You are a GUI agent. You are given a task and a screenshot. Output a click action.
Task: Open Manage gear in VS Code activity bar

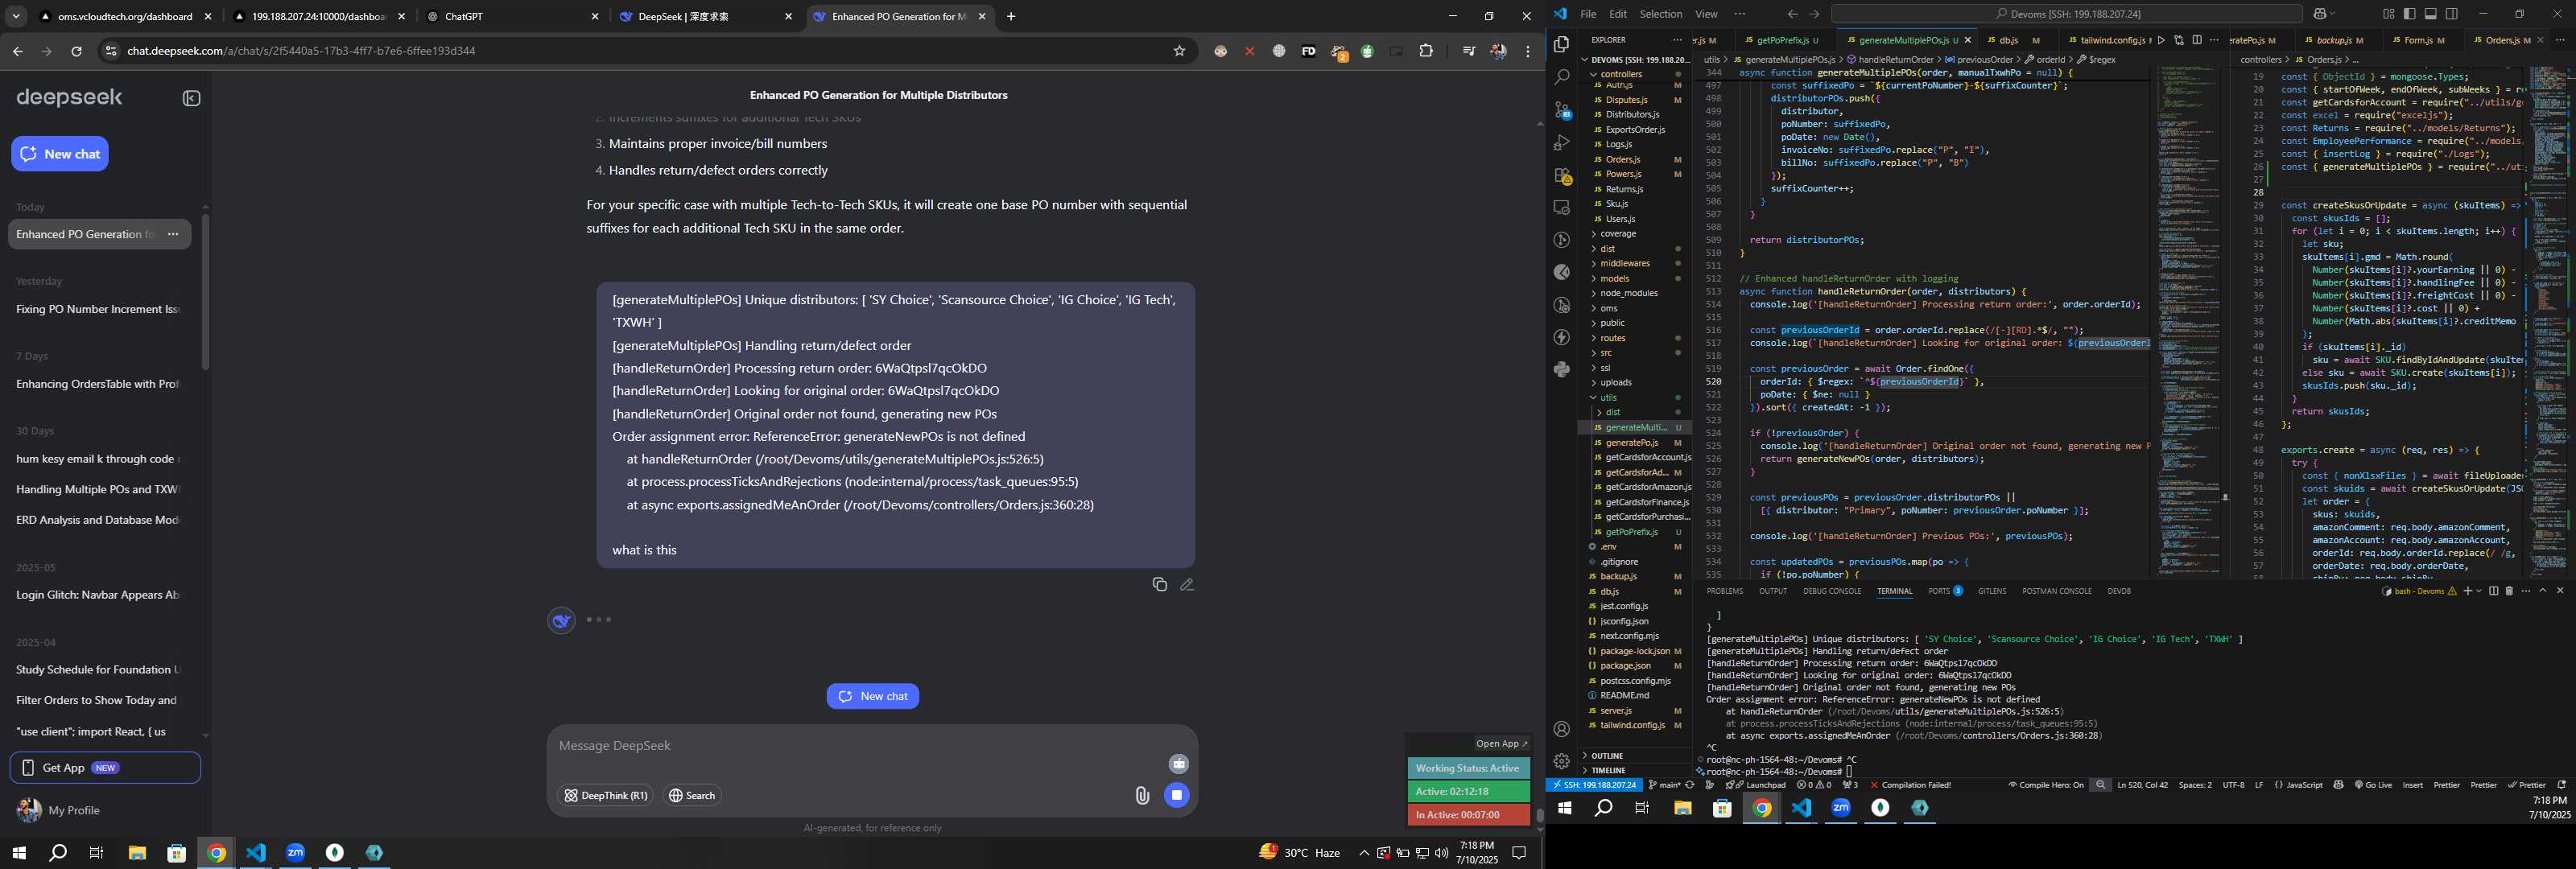tap(1561, 761)
